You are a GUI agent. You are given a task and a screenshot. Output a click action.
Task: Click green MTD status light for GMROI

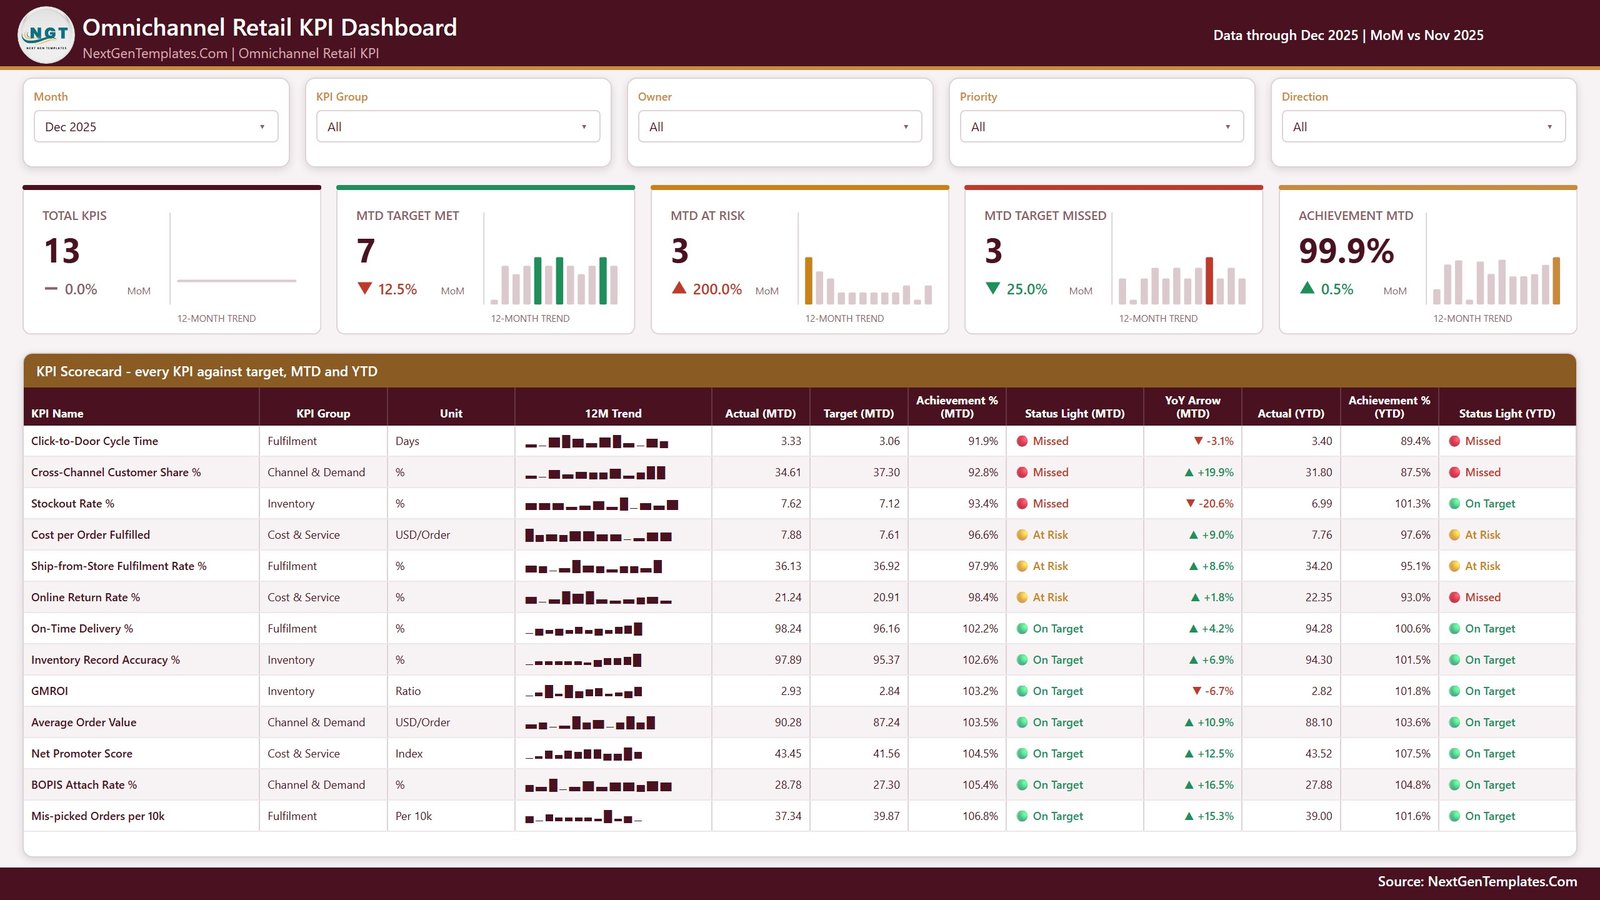(1023, 691)
